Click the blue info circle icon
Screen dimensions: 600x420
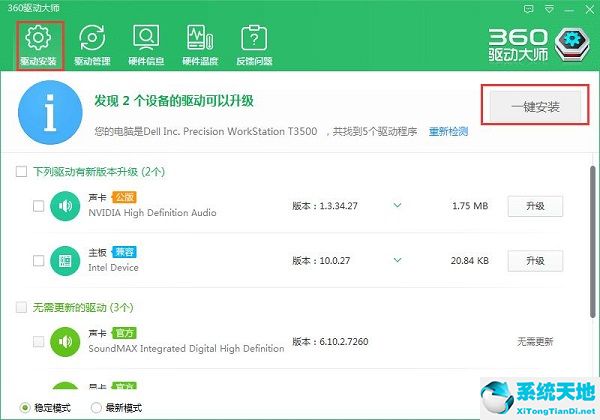coord(50,112)
